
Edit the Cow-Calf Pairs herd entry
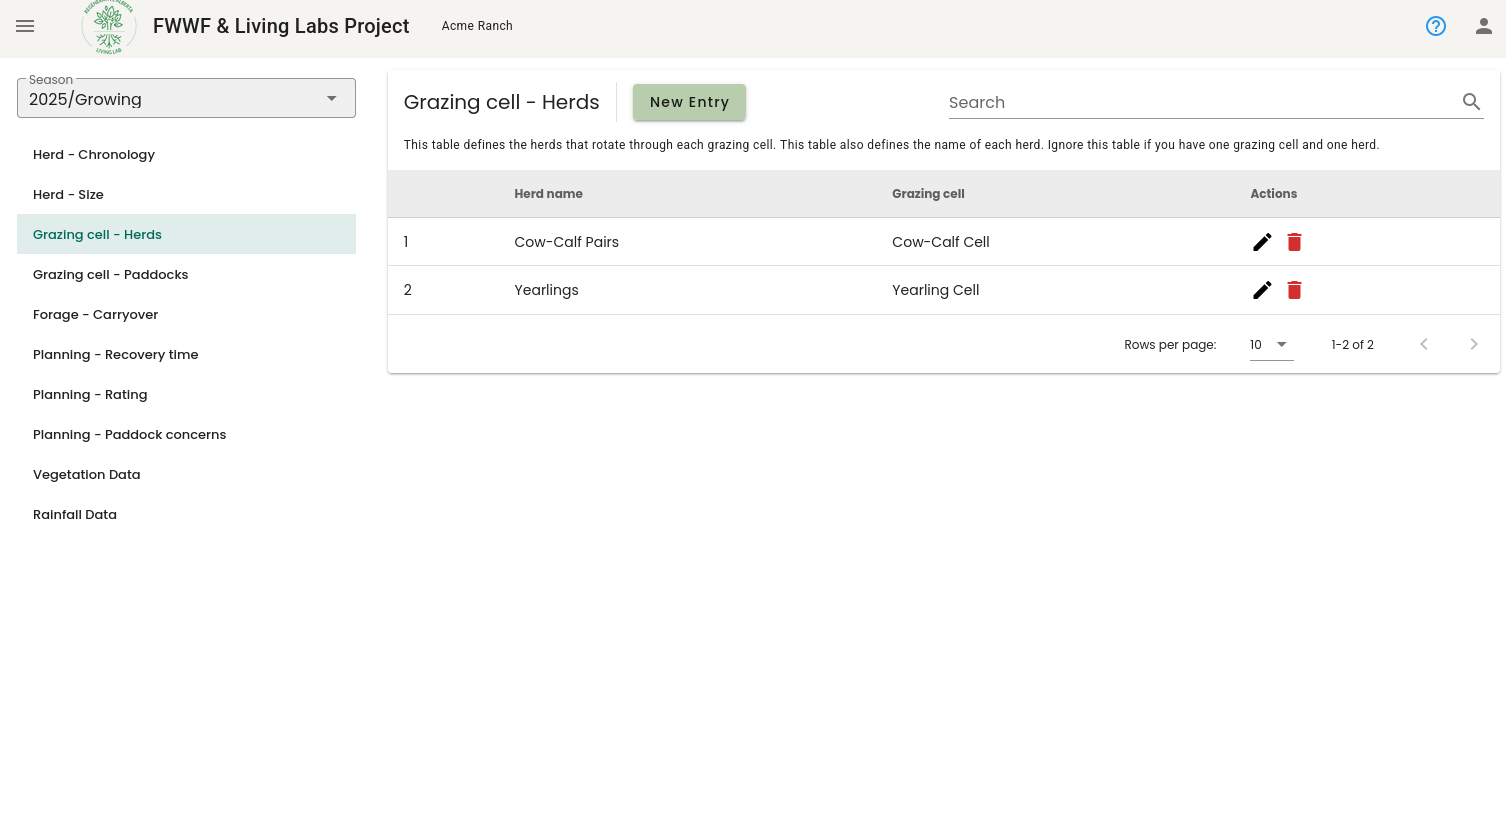(1262, 242)
